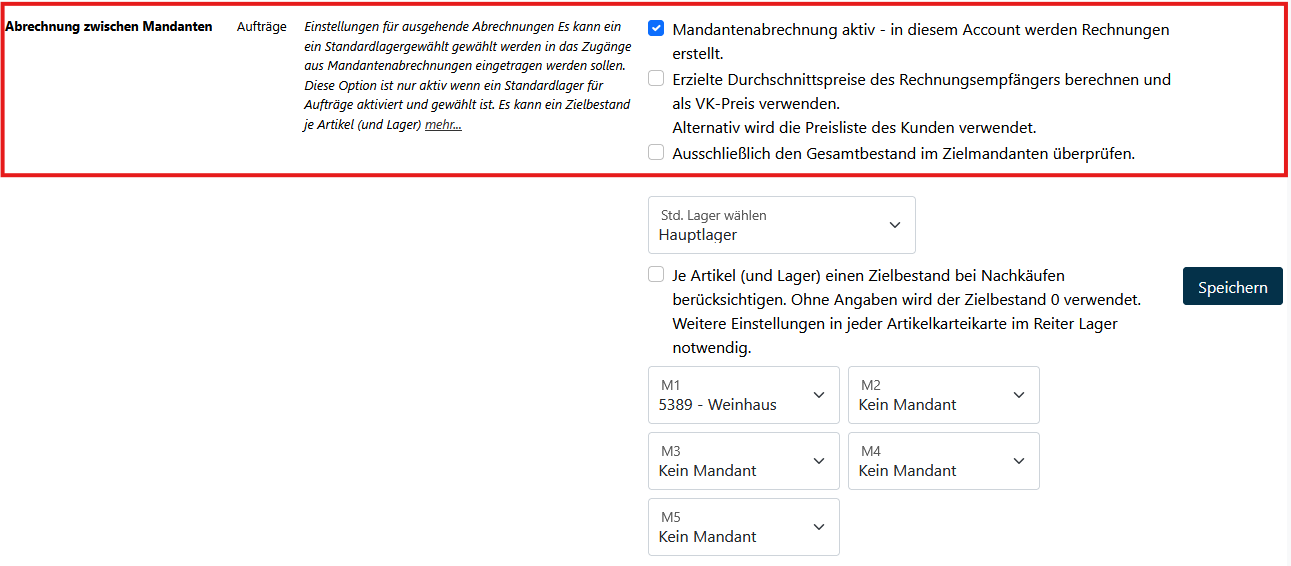Click the Aufträge category label

click(263, 27)
